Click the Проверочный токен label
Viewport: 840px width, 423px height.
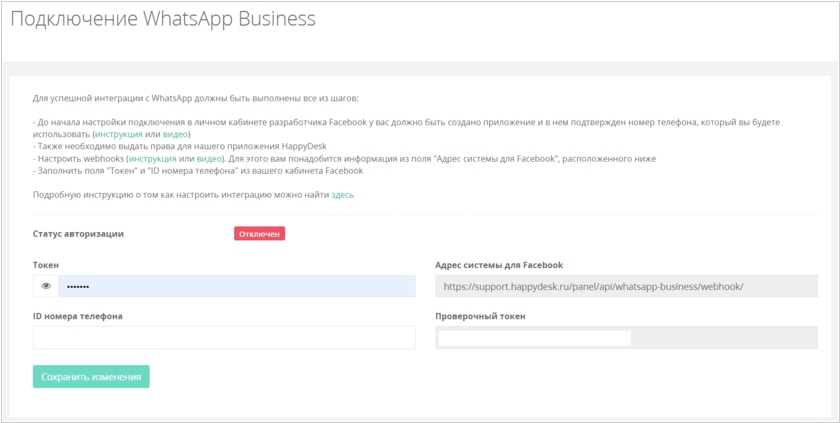pos(480,316)
